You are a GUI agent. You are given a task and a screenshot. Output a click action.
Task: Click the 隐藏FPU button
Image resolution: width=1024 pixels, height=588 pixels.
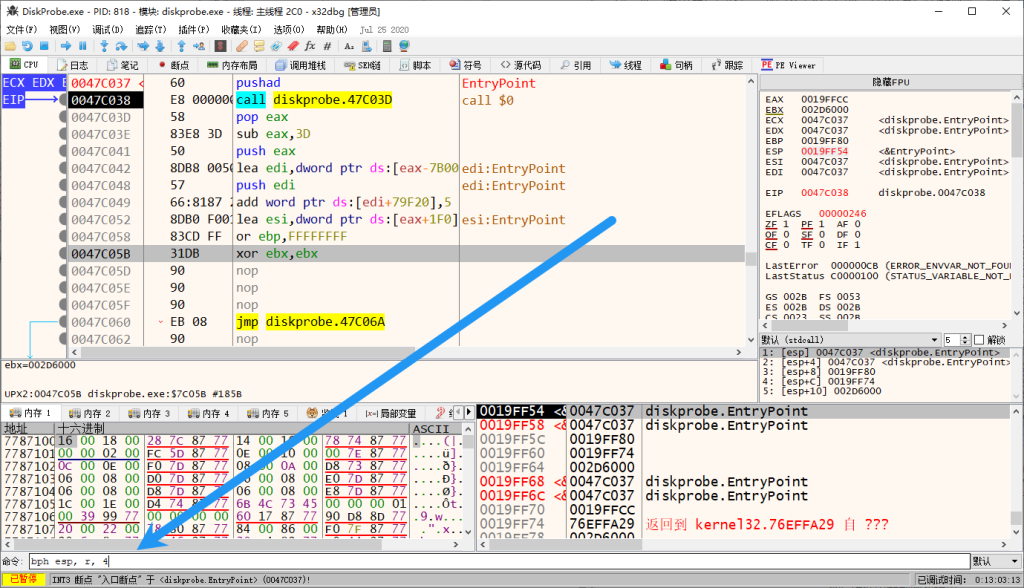[x=890, y=82]
